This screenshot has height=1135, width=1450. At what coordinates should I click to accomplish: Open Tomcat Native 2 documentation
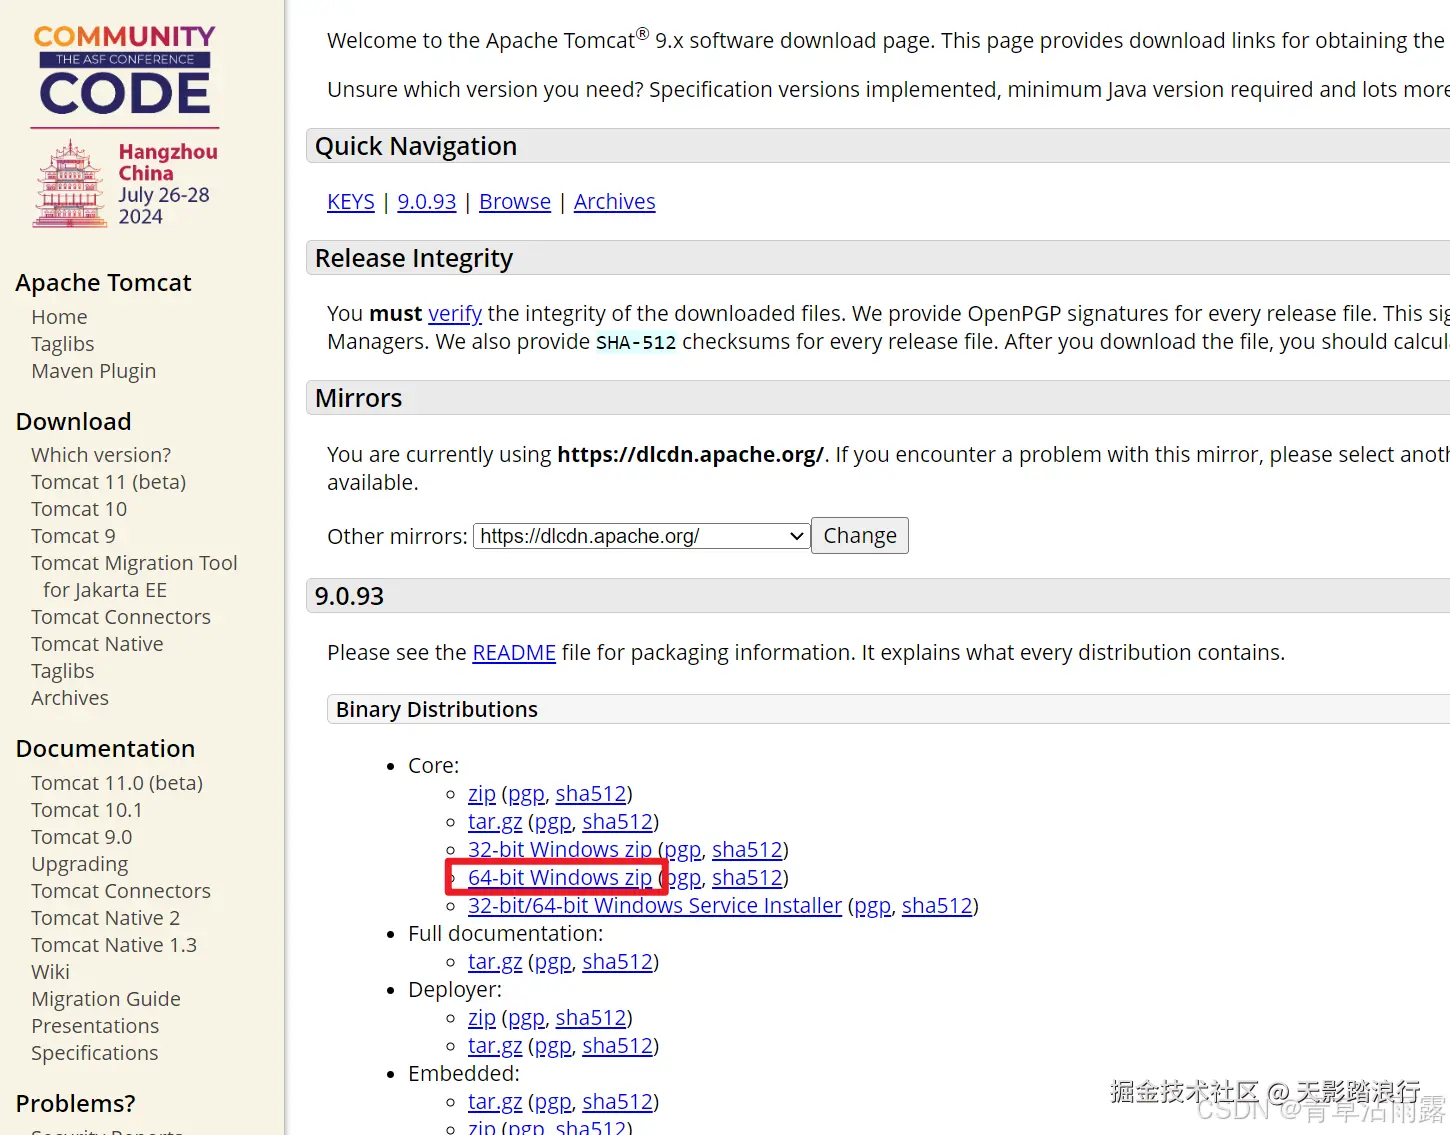point(105,918)
